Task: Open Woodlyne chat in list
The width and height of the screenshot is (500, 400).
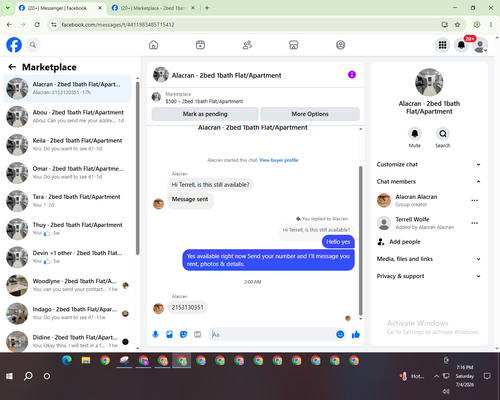Action: pos(67,285)
